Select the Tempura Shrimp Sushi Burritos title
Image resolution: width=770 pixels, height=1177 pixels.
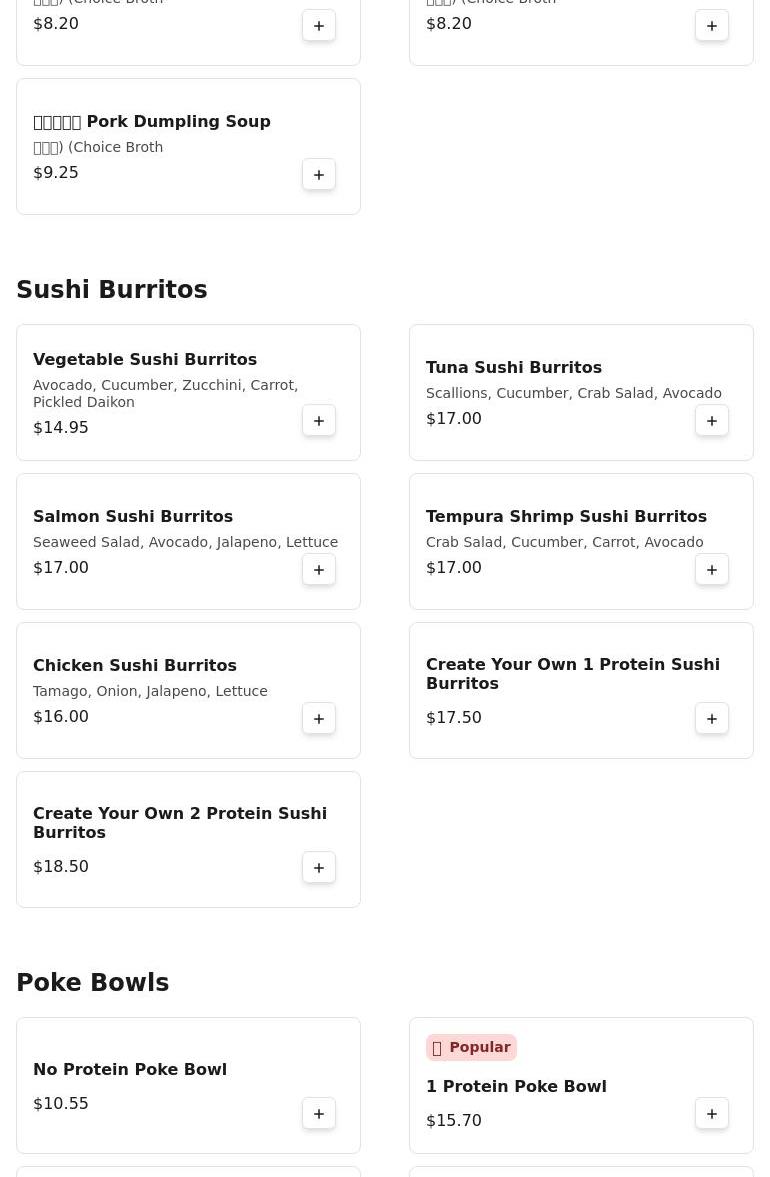(x=566, y=516)
